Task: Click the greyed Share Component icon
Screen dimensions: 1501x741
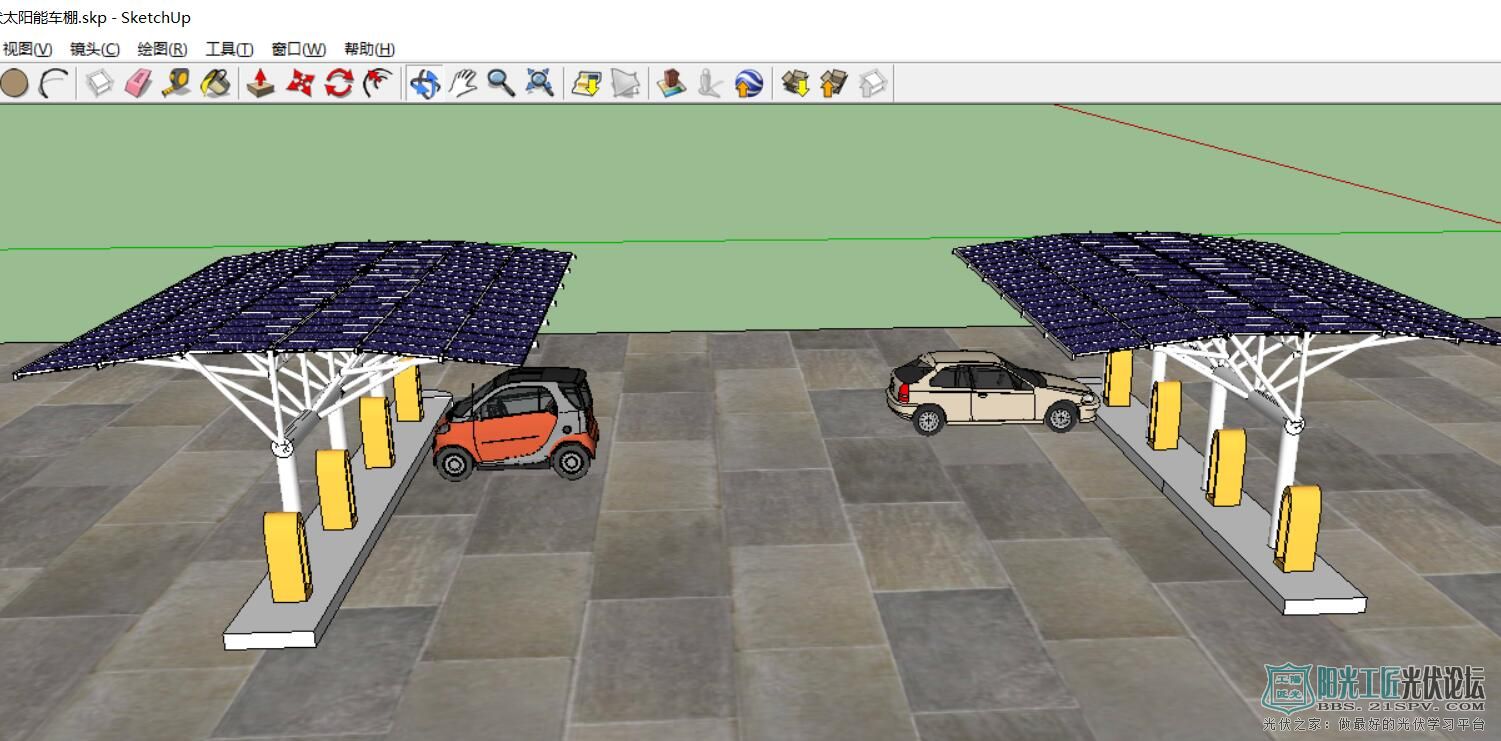Action: pyautogui.click(x=873, y=83)
